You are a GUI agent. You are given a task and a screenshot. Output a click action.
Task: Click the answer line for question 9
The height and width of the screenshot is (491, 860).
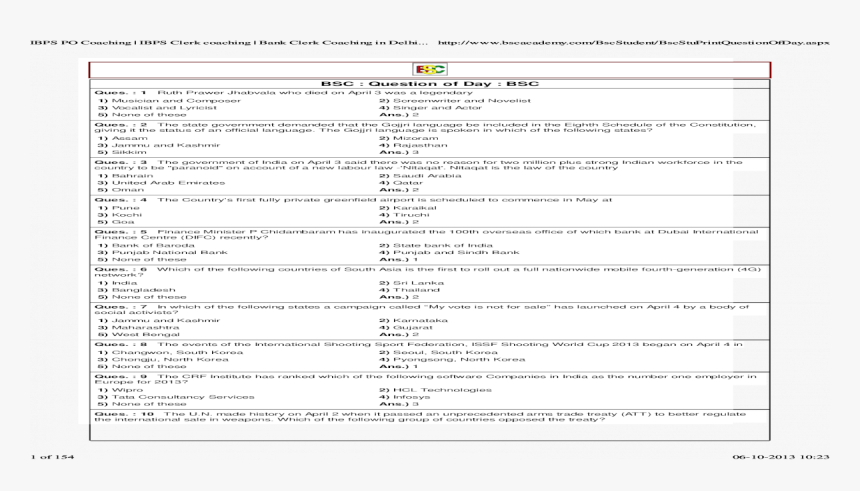(399, 404)
